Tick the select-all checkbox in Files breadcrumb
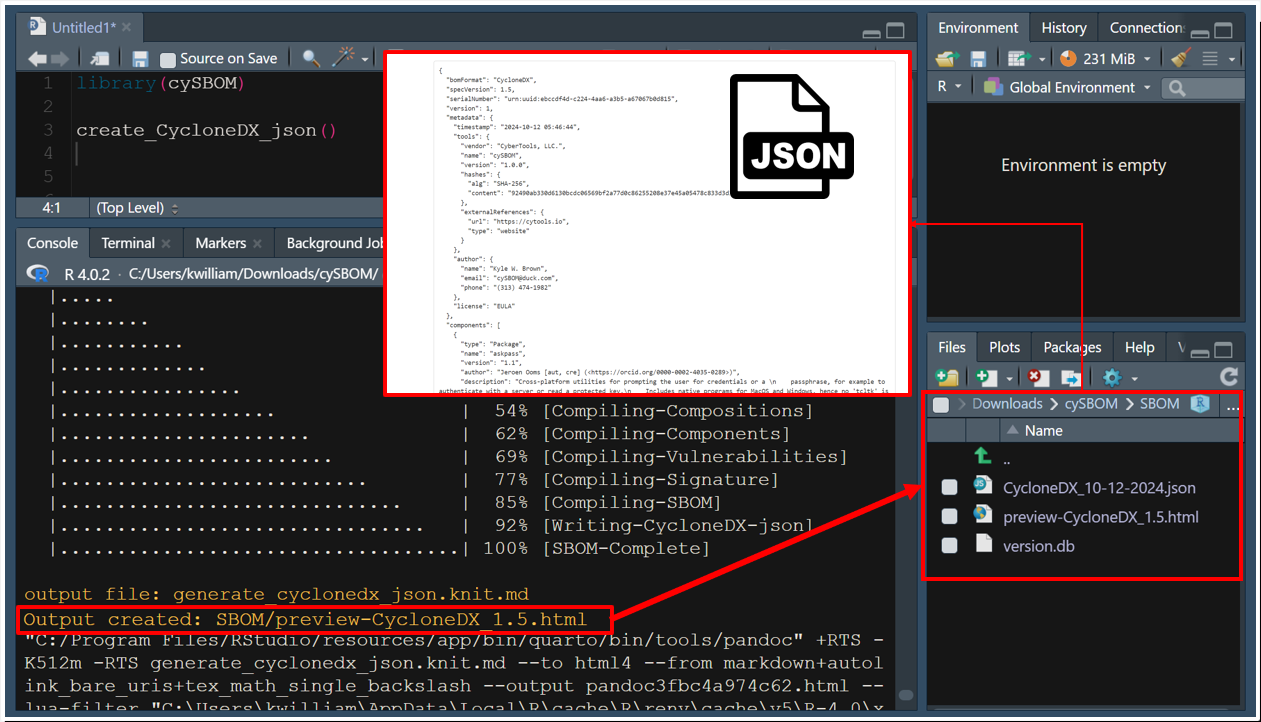The height and width of the screenshot is (722, 1261). pyautogui.click(x=941, y=405)
